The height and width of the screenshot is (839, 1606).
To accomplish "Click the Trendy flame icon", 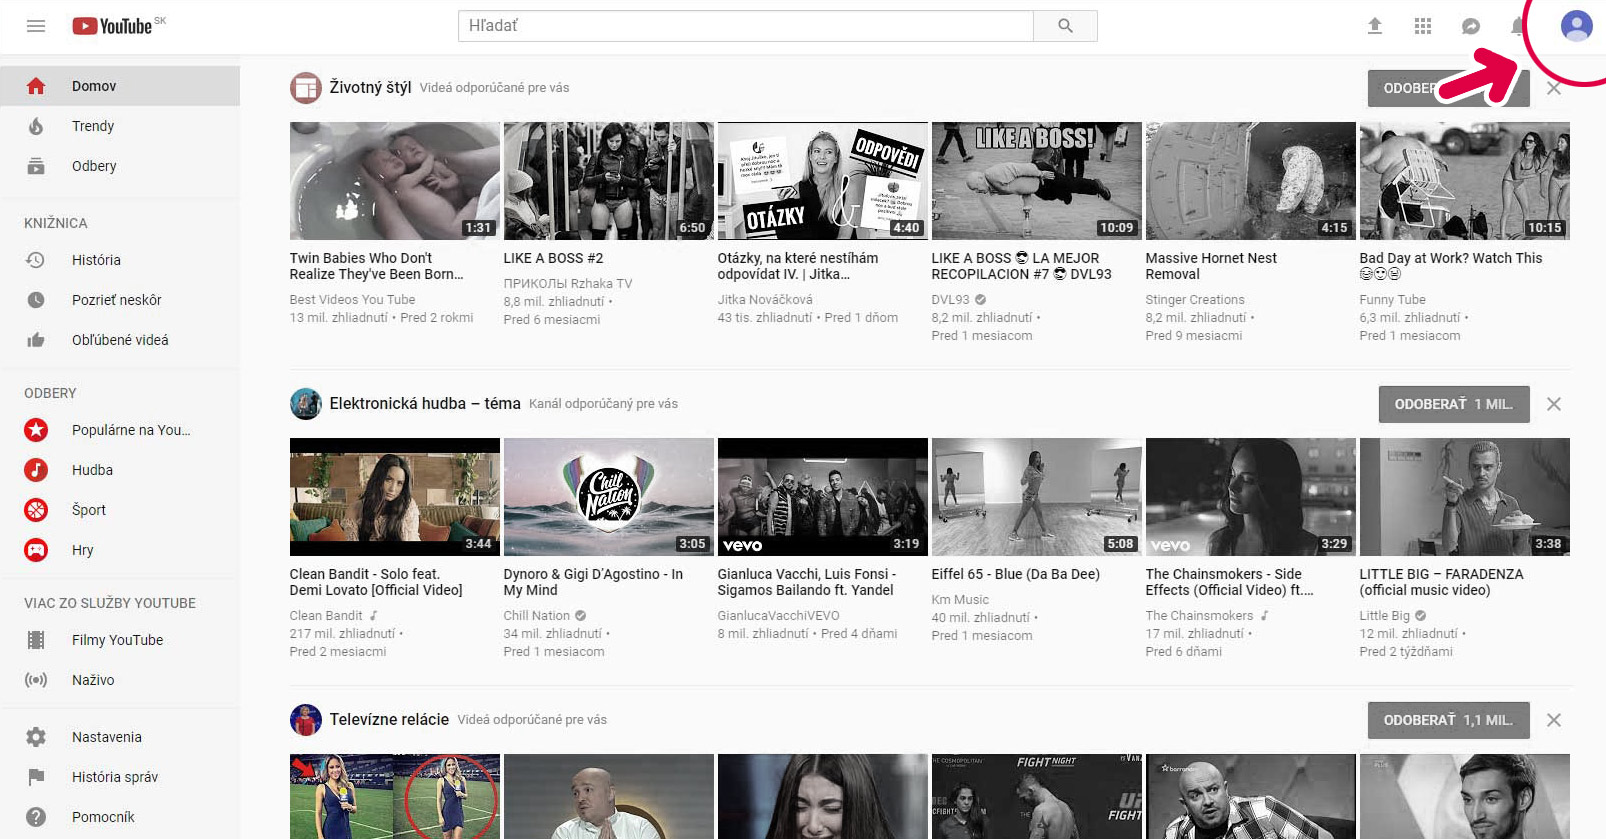I will tap(36, 126).
